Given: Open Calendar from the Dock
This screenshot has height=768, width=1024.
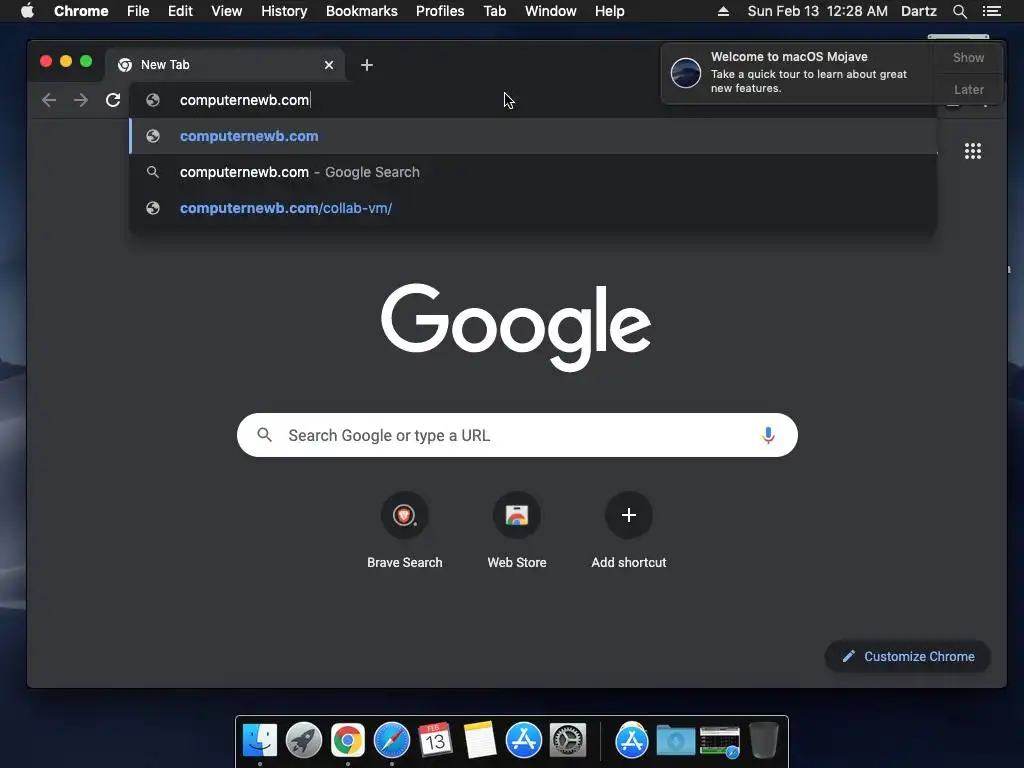Looking at the screenshot, I should click(x=436, y=741).
